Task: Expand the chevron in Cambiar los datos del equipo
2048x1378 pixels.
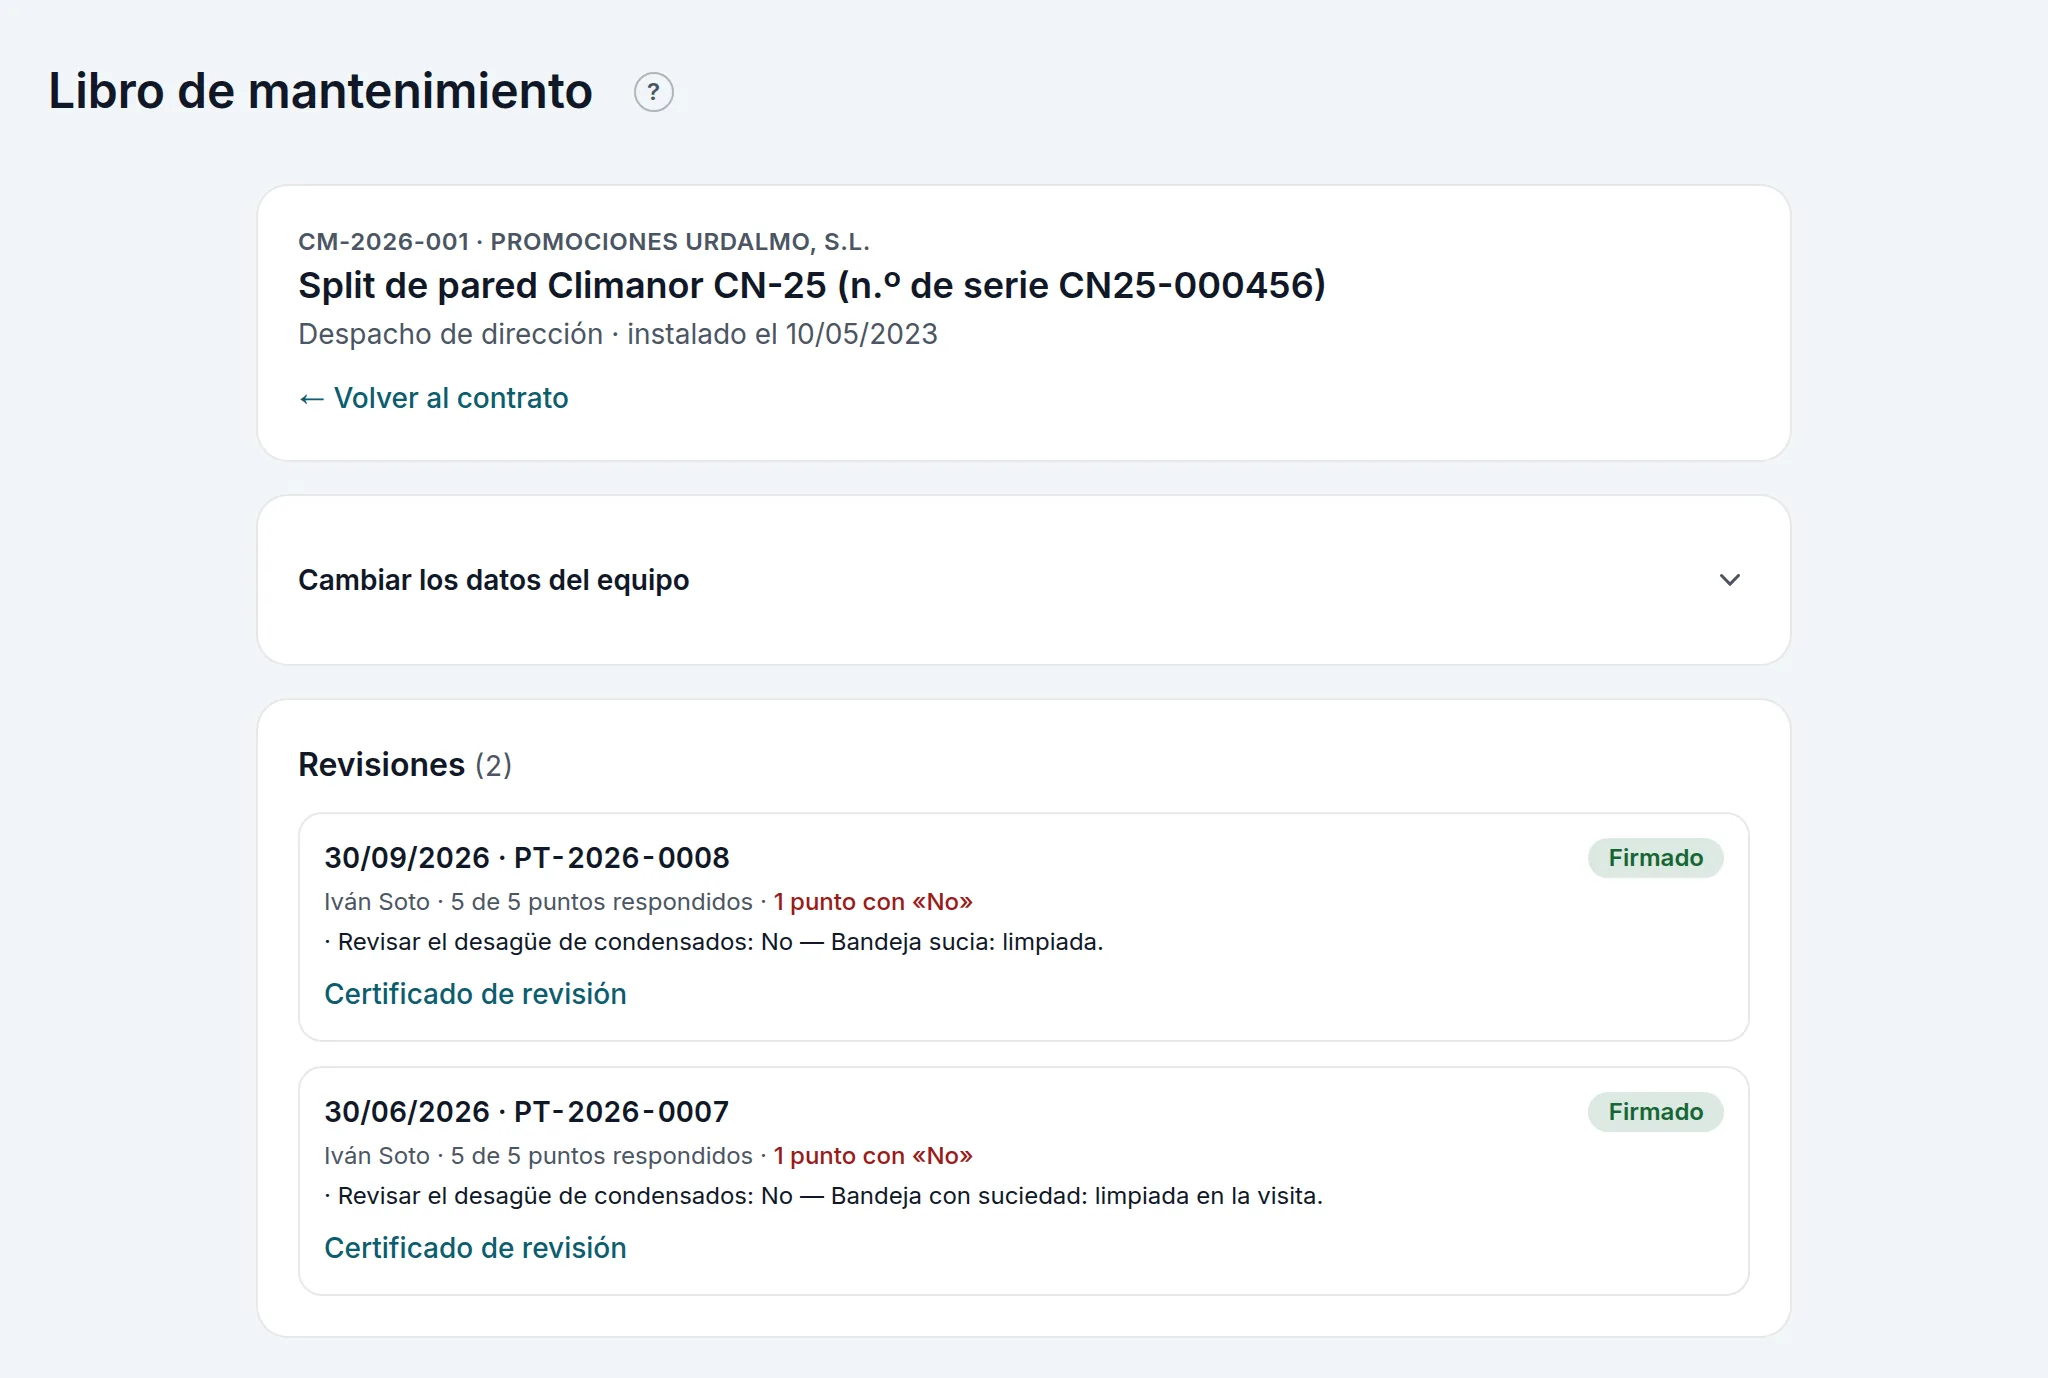Action: click(x=1729, y=580)
